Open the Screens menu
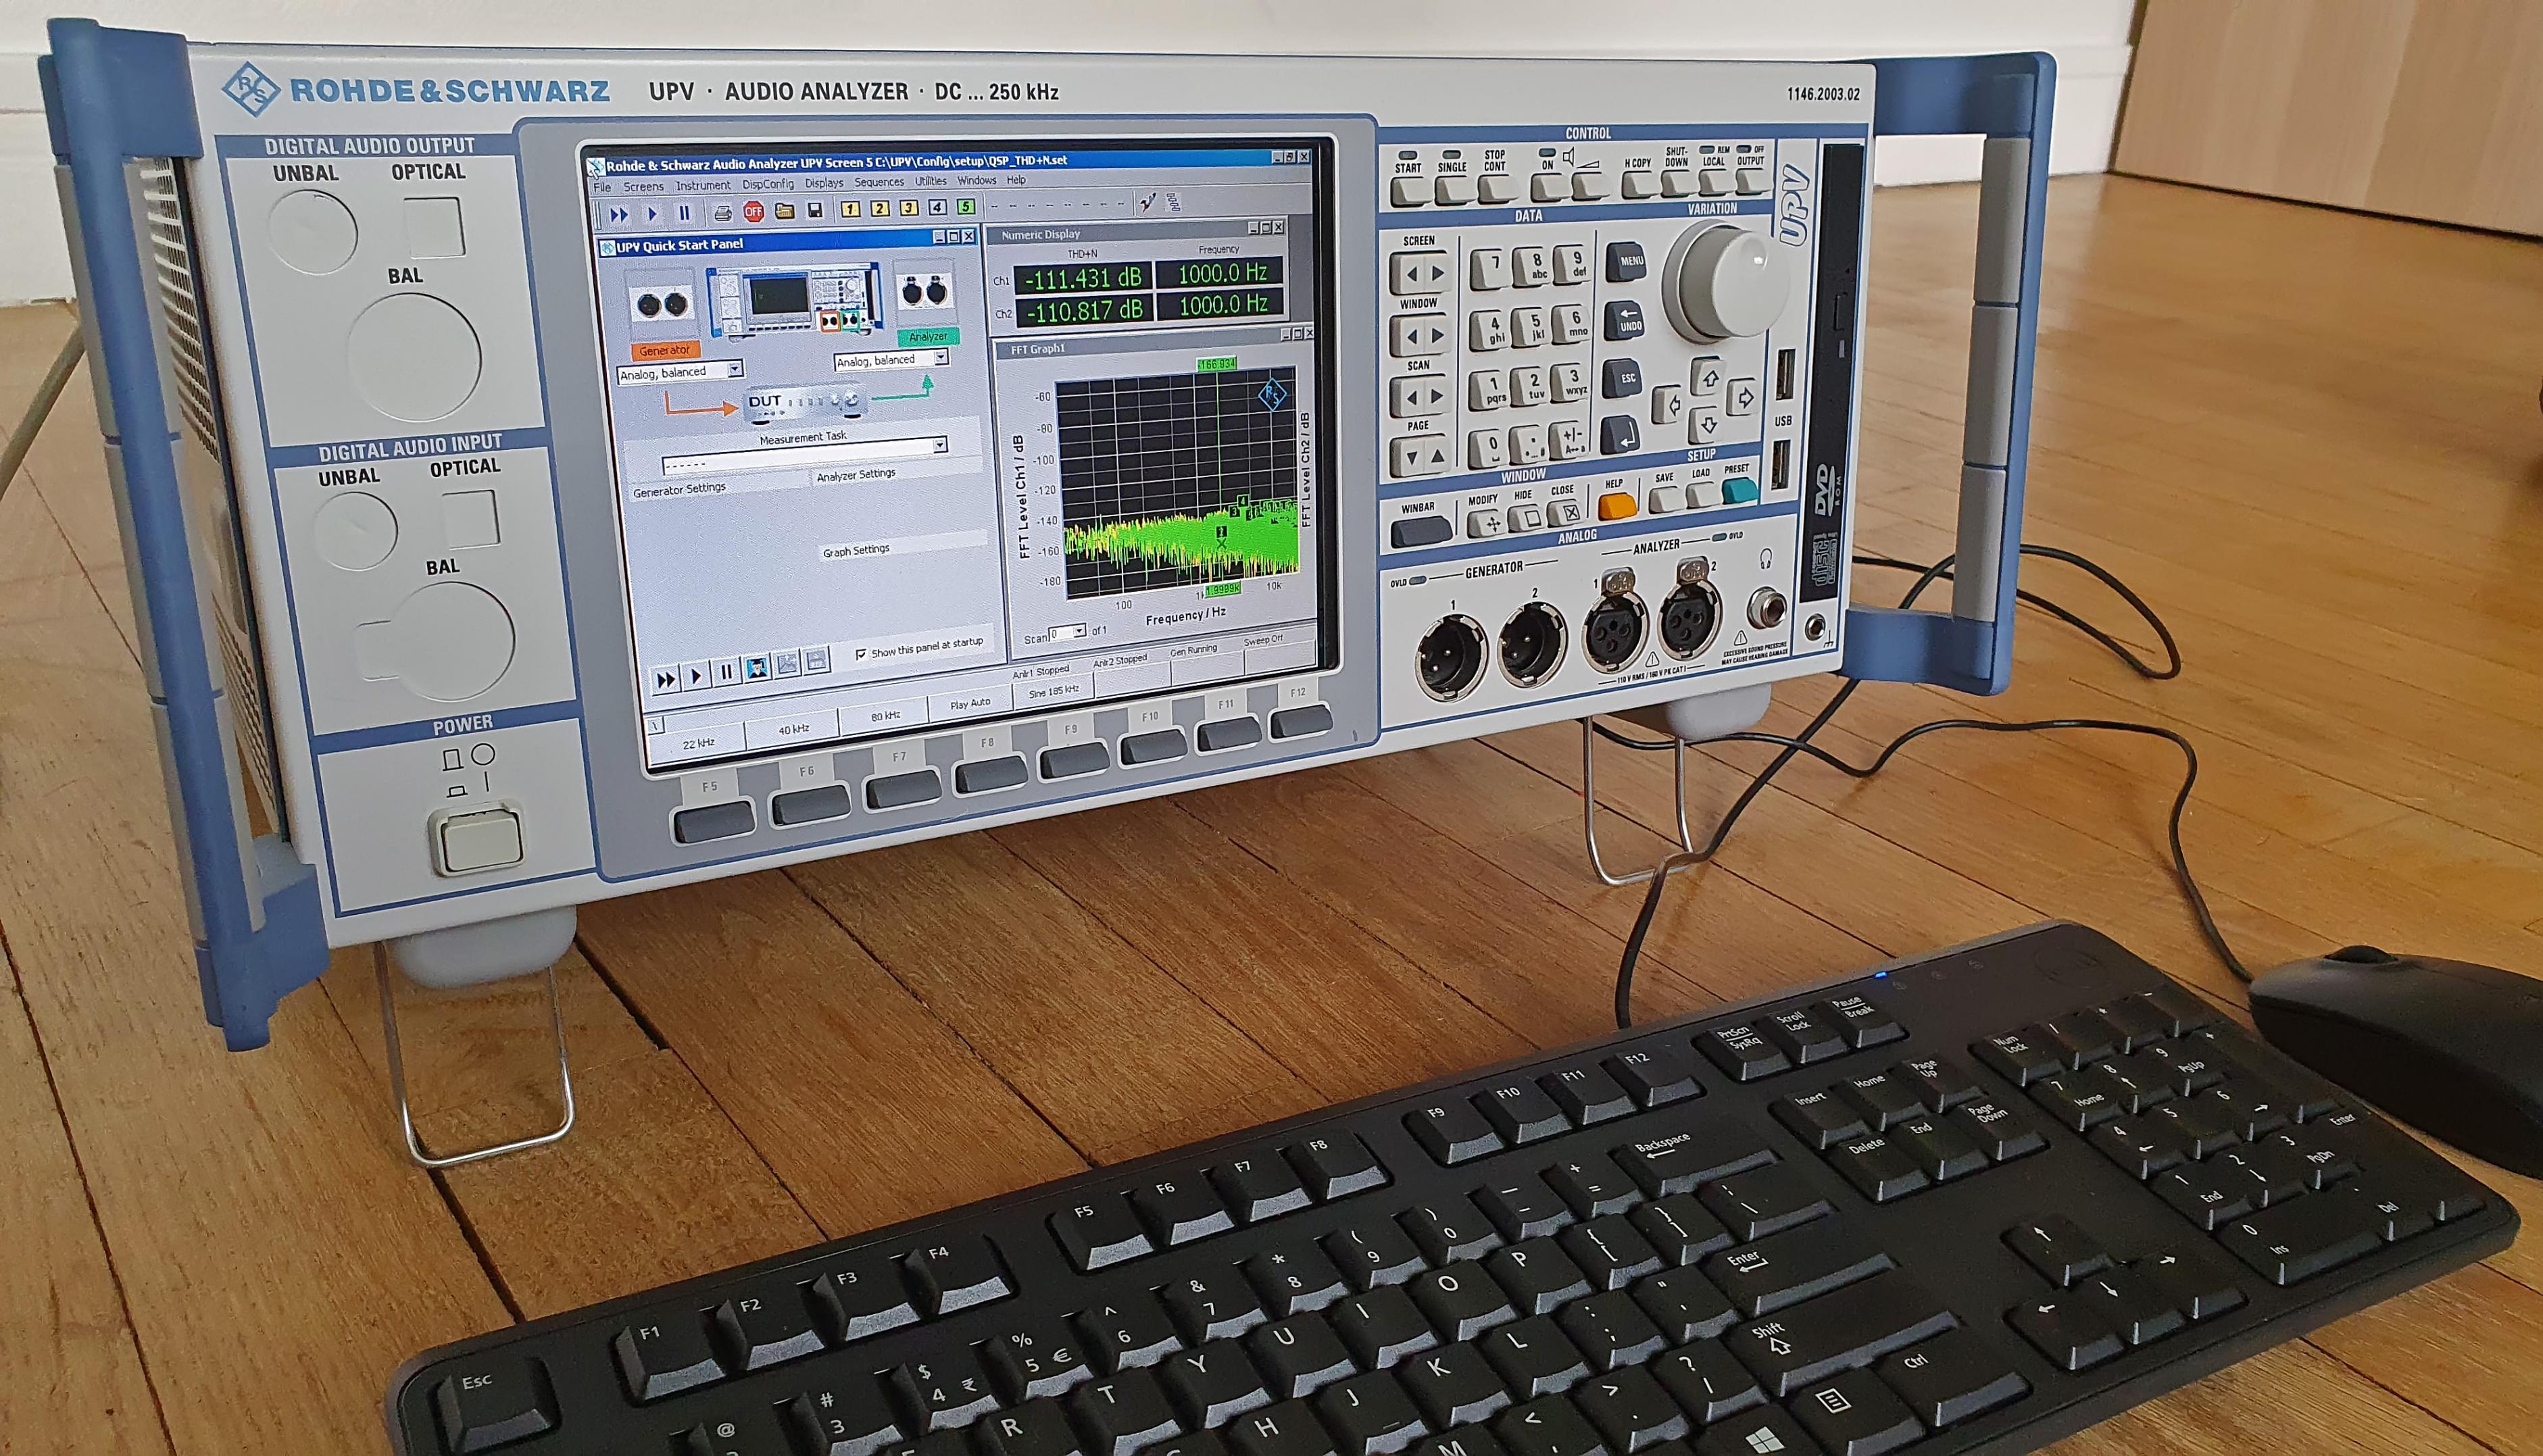The width and height of the screenshot is (2543, 1456). pos(643,186)
